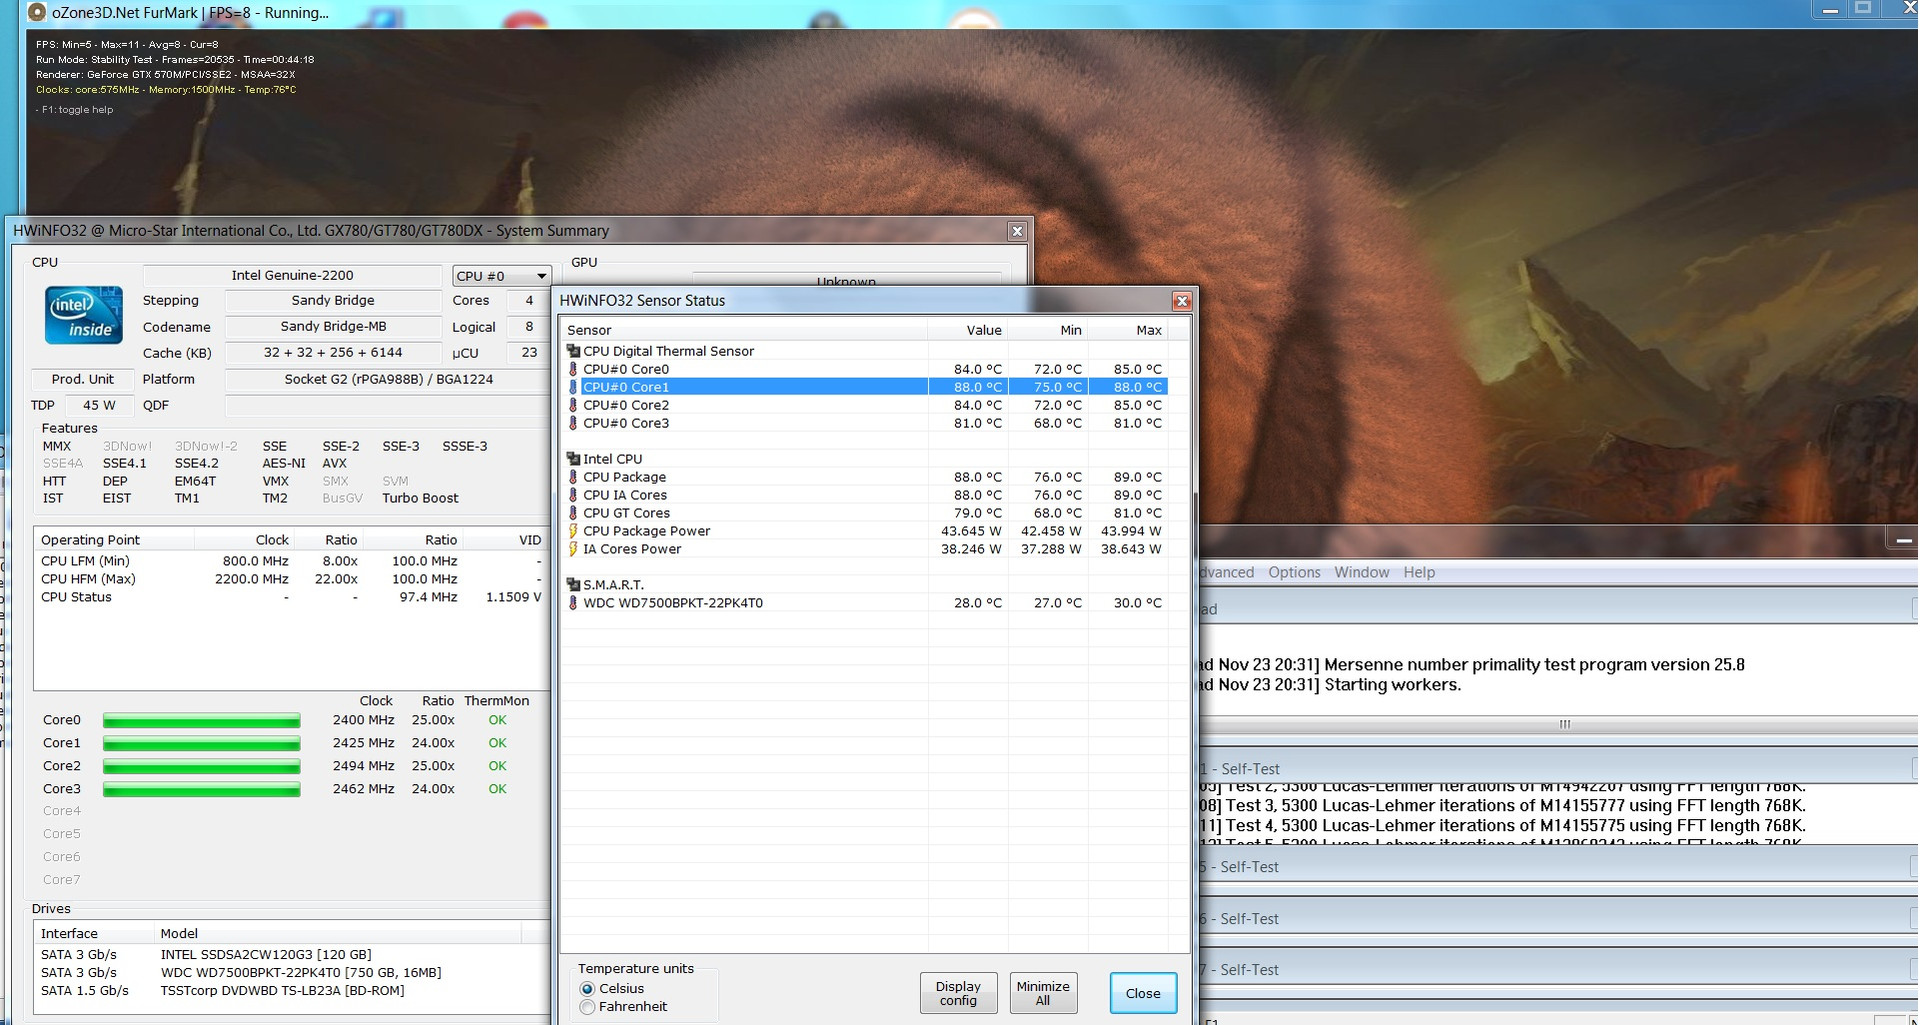Click lightning icon beside CPU Package Power

click(573, 531)
